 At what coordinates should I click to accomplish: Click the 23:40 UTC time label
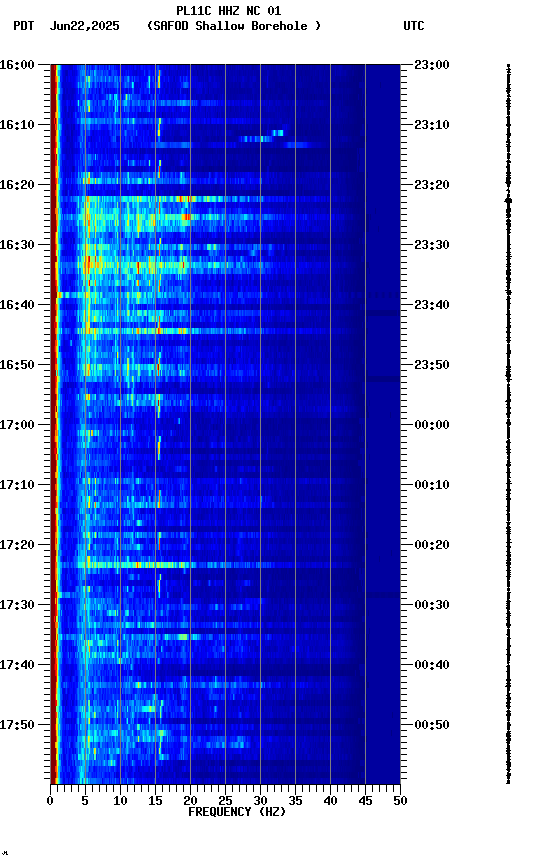(x=432, y=305)
